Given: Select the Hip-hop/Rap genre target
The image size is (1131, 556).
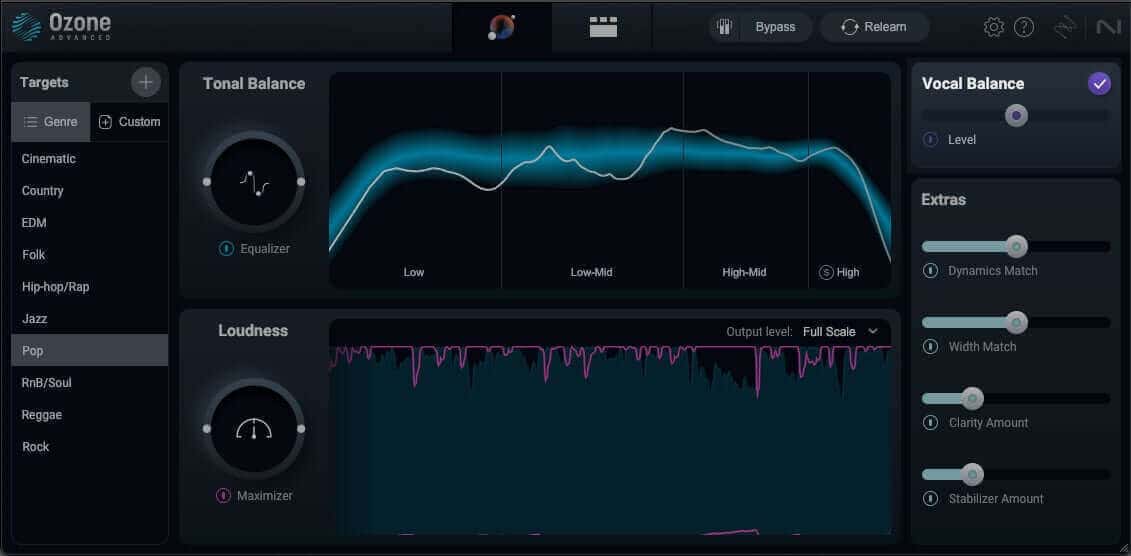Looking at the screenshot, I should (89, 286).
